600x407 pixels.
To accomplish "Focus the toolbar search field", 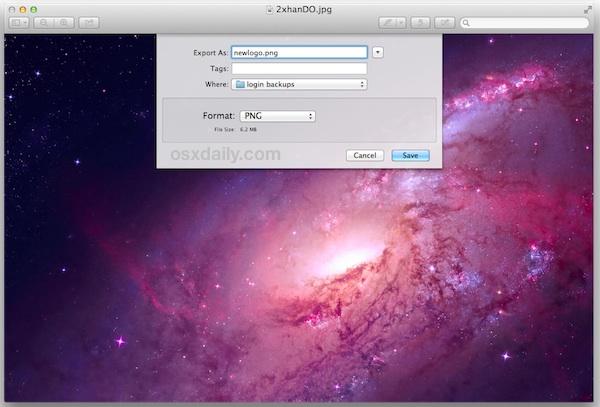I will pyautogui.click(x=524, y=23).
